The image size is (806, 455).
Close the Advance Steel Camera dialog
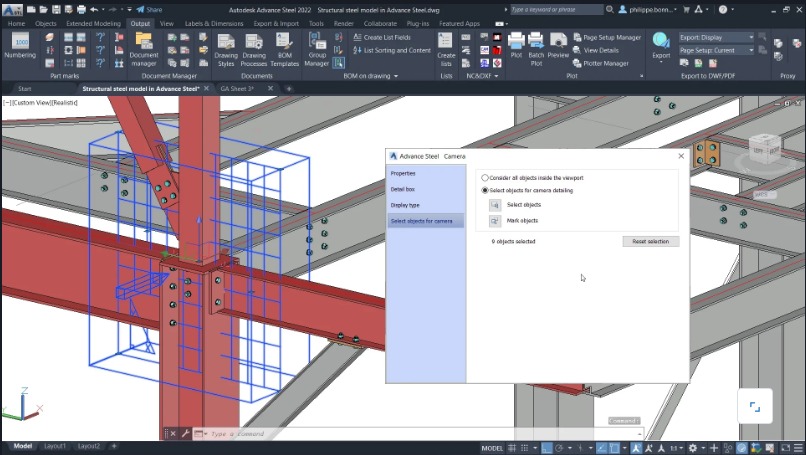click(x=681, y=156)
